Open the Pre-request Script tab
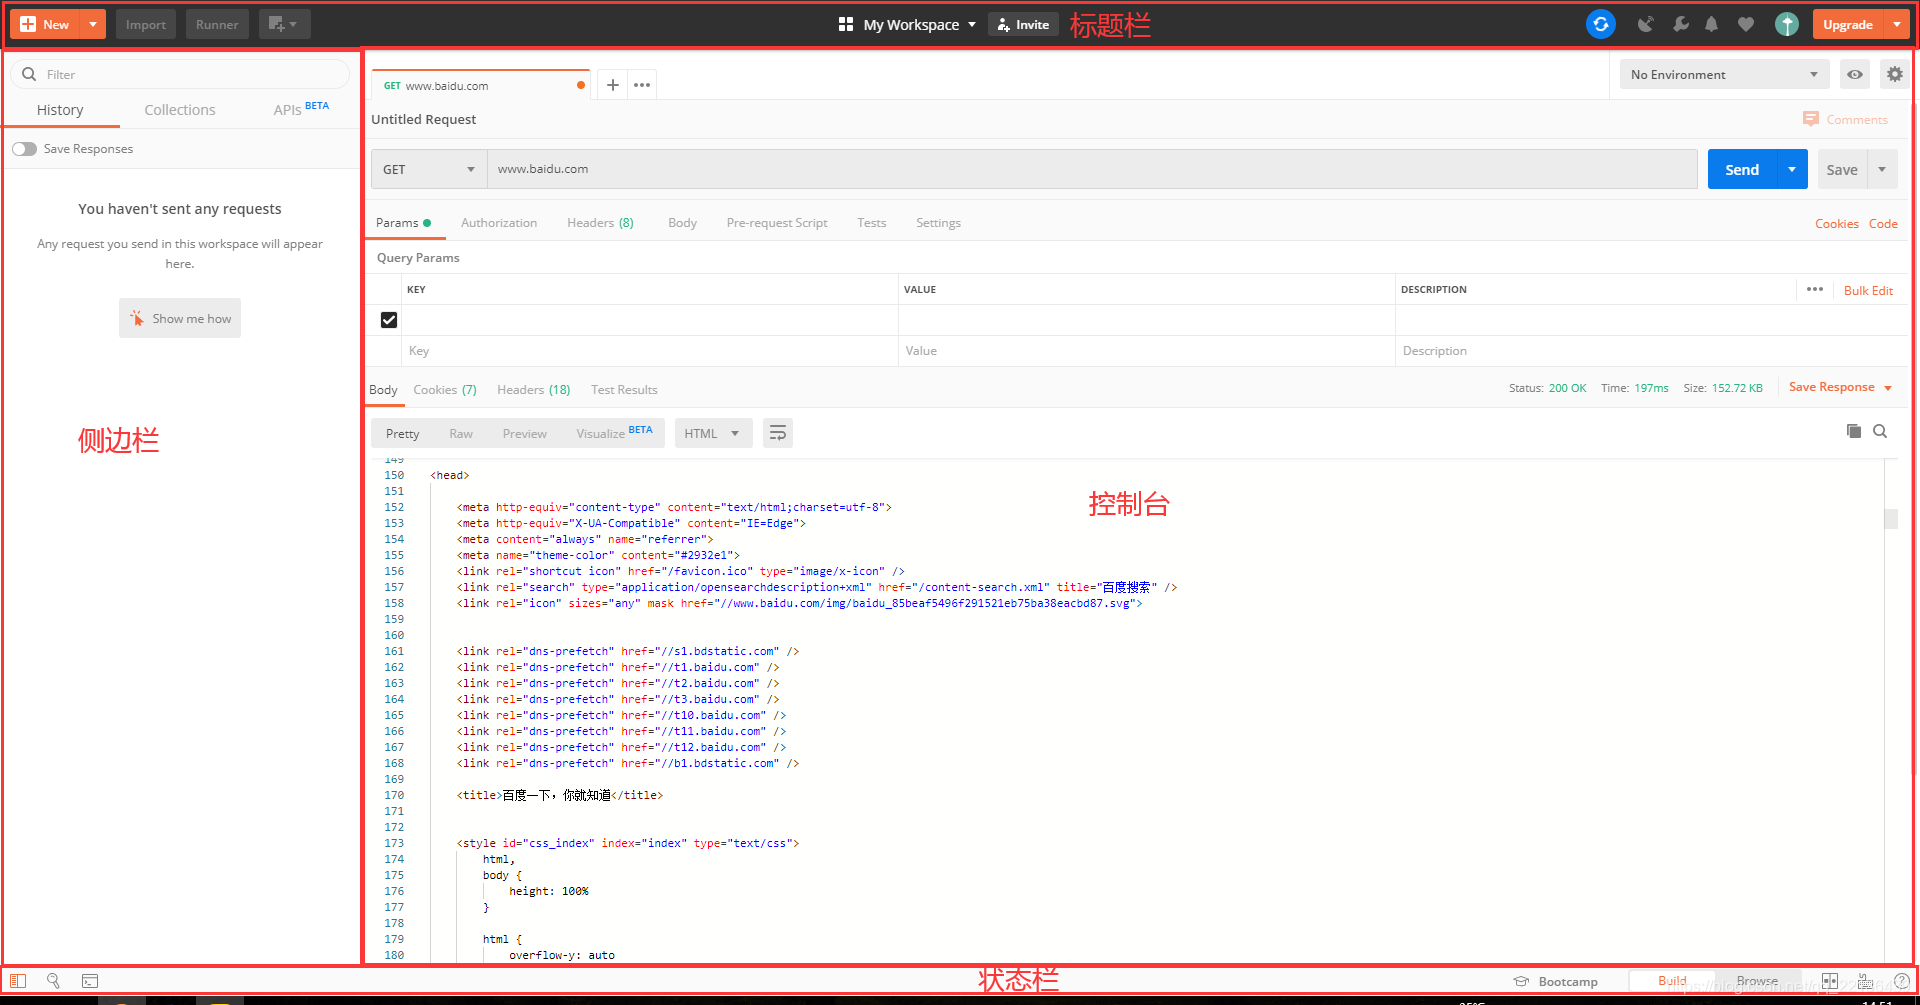This screenshot has width=1920, height=1005. (x=777, y=223)
